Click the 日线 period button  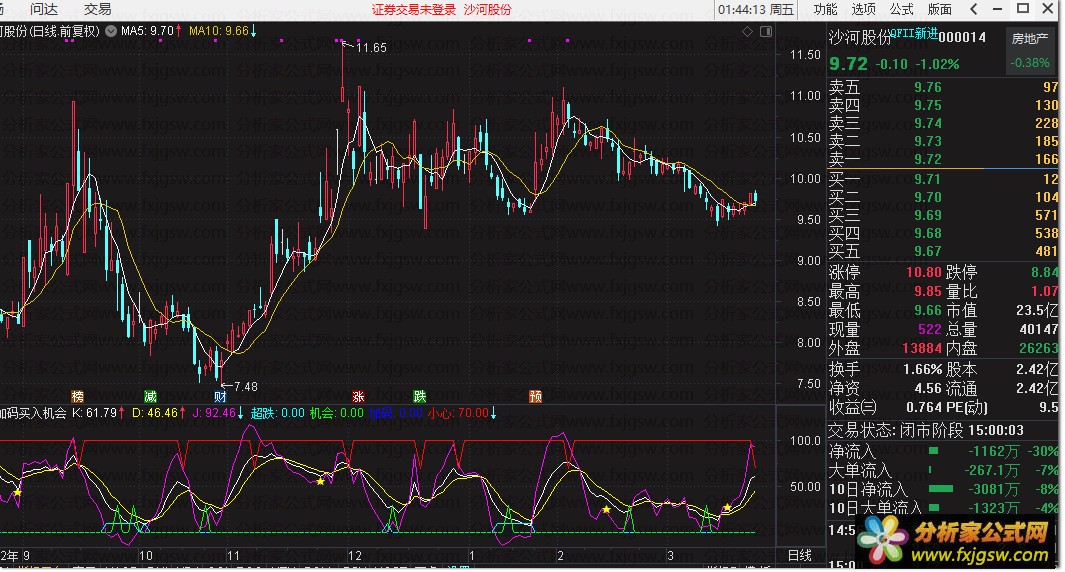(800, 556)
